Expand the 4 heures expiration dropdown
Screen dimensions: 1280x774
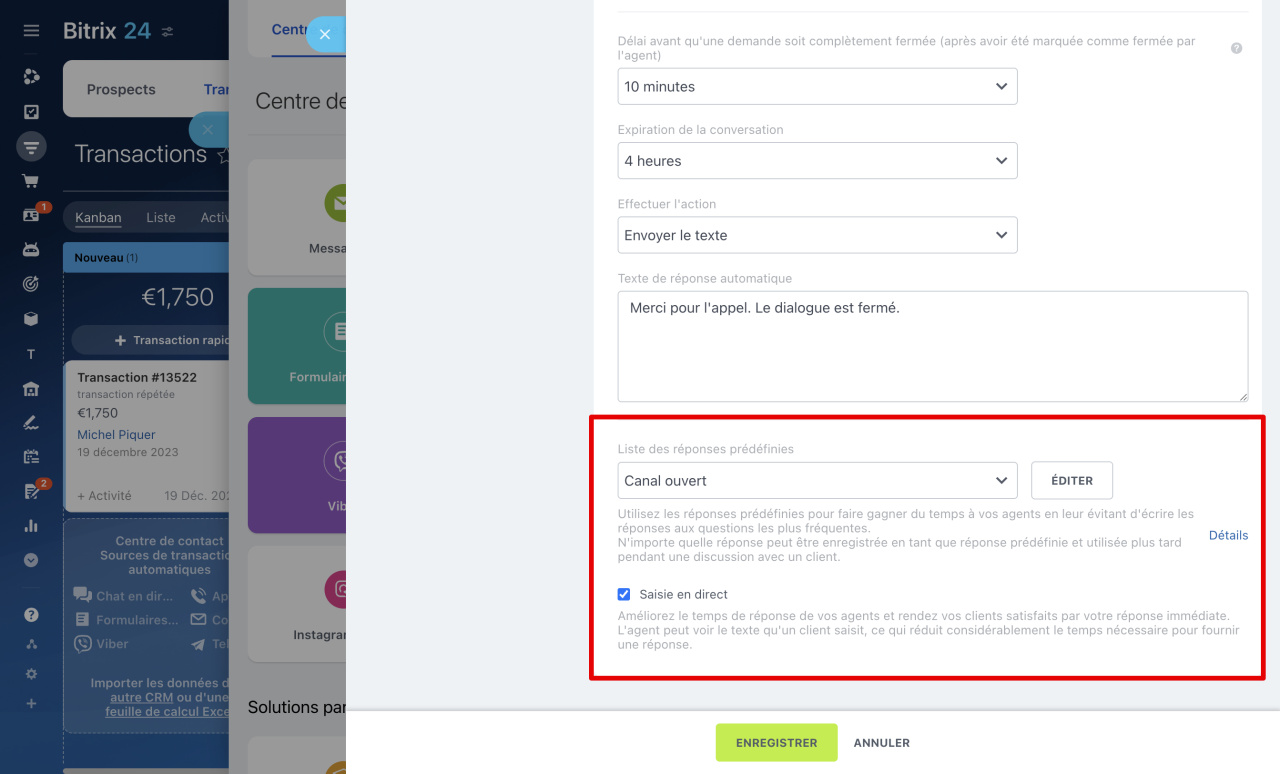pos(817,161)
